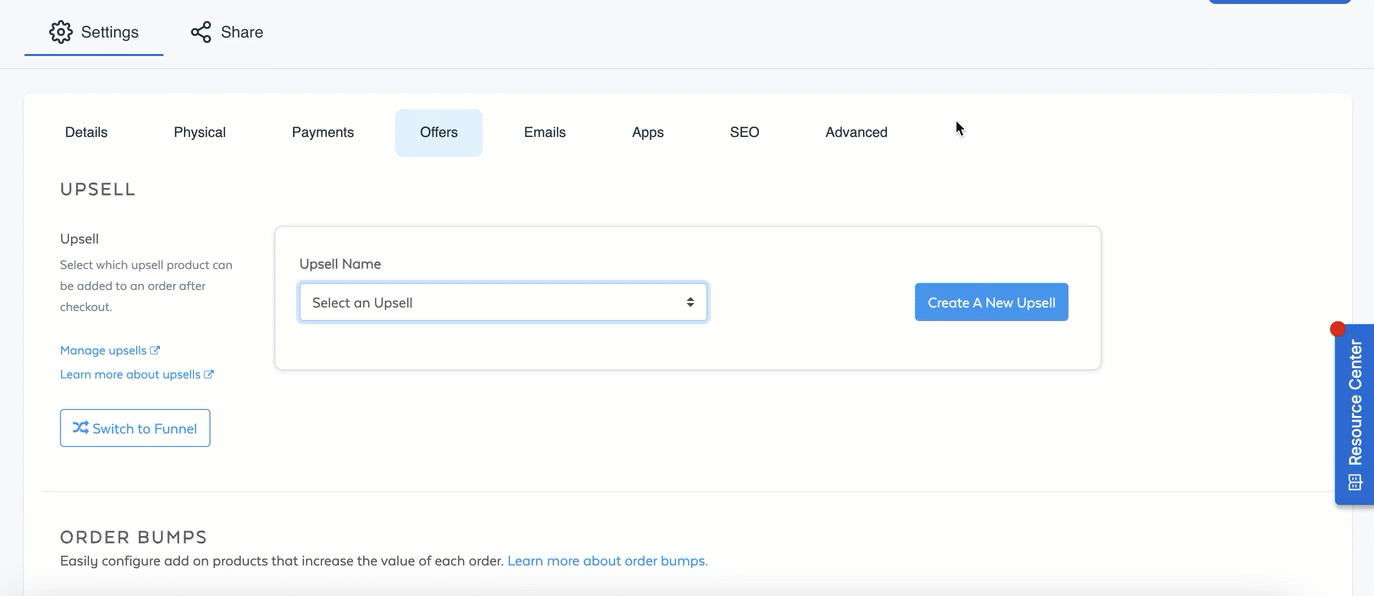Click the shuffle icon in Switch to Funnel
The image size is (1374, 596).
pos(81,427)
